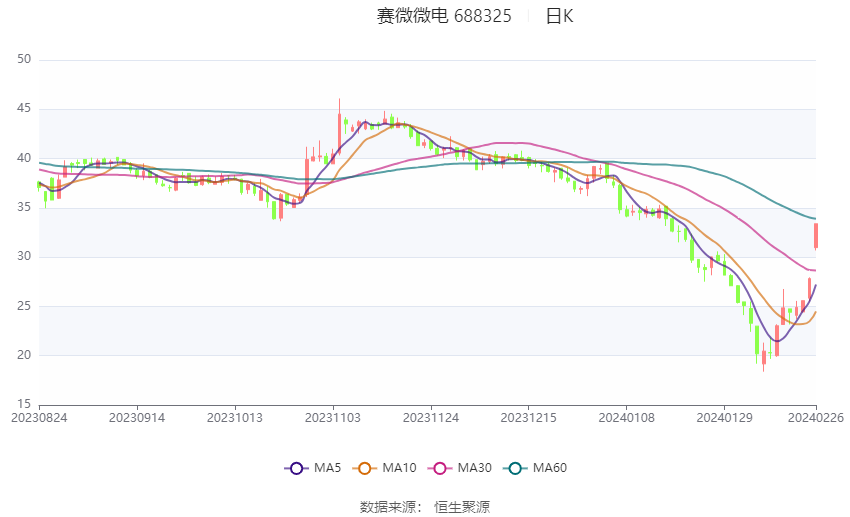
Task: Click the 20240226 date axis label
Action: 816,418
